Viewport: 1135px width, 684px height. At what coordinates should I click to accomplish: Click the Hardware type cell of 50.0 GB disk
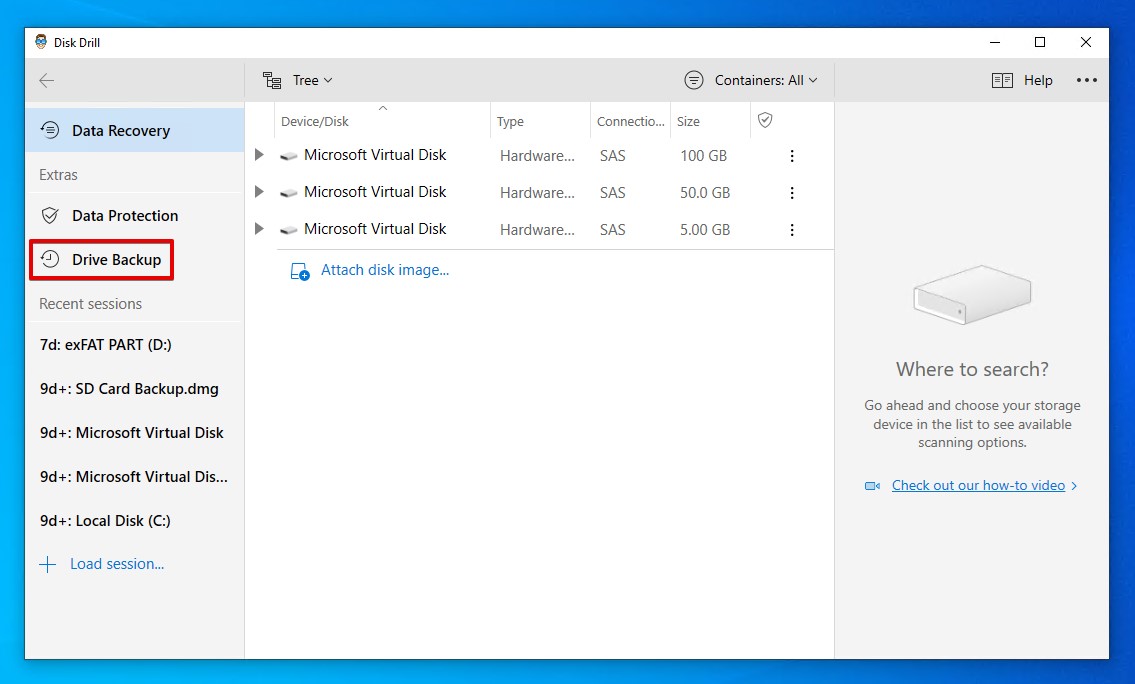537,193
